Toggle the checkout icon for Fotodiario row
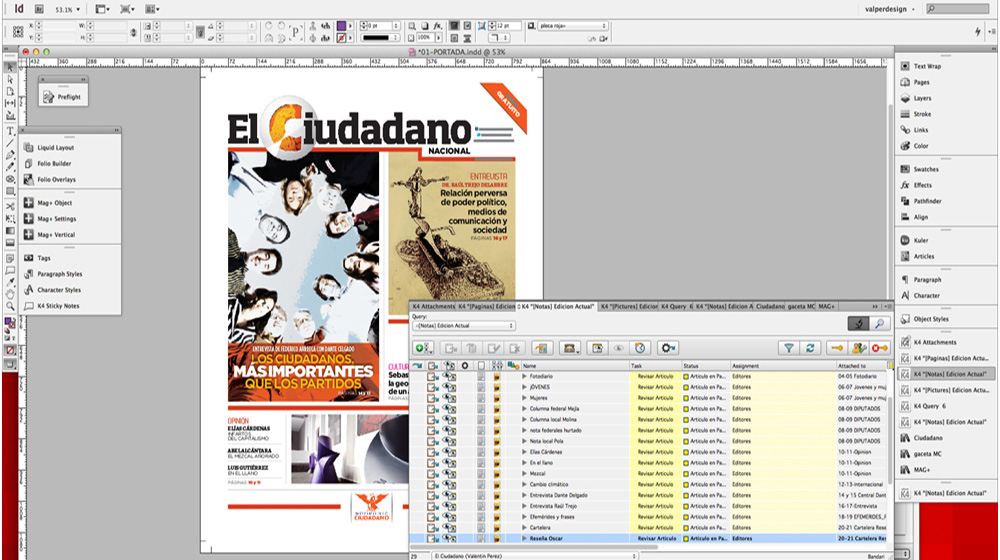The width and height of the screenshot is (1000, 560). click(433, 376)
